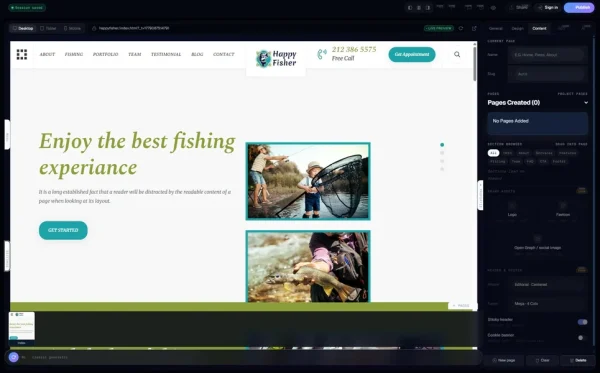Image resolution: width=600 pixels, height=373 pixels.
Task: Click the lock icon beside the URL
Action: [94, 28]
